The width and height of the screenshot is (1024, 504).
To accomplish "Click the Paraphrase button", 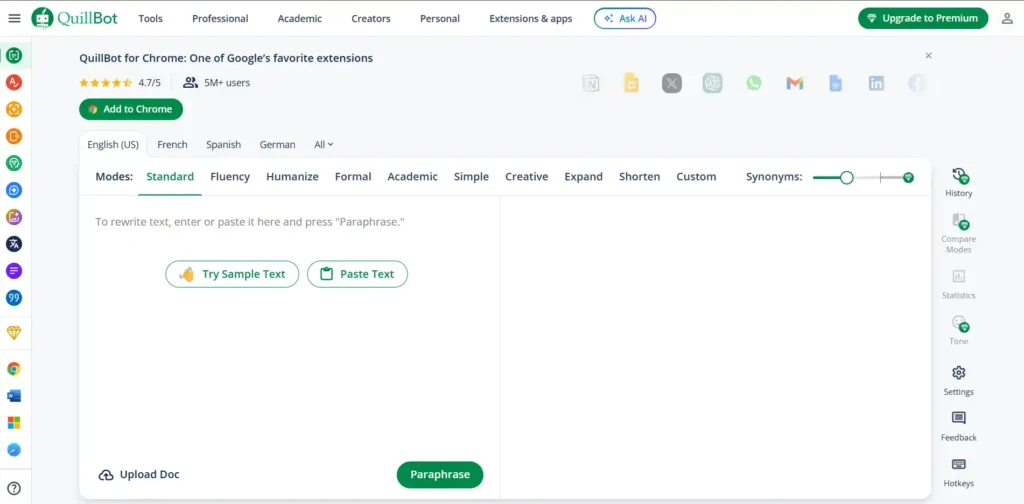I will click(439, 474).
